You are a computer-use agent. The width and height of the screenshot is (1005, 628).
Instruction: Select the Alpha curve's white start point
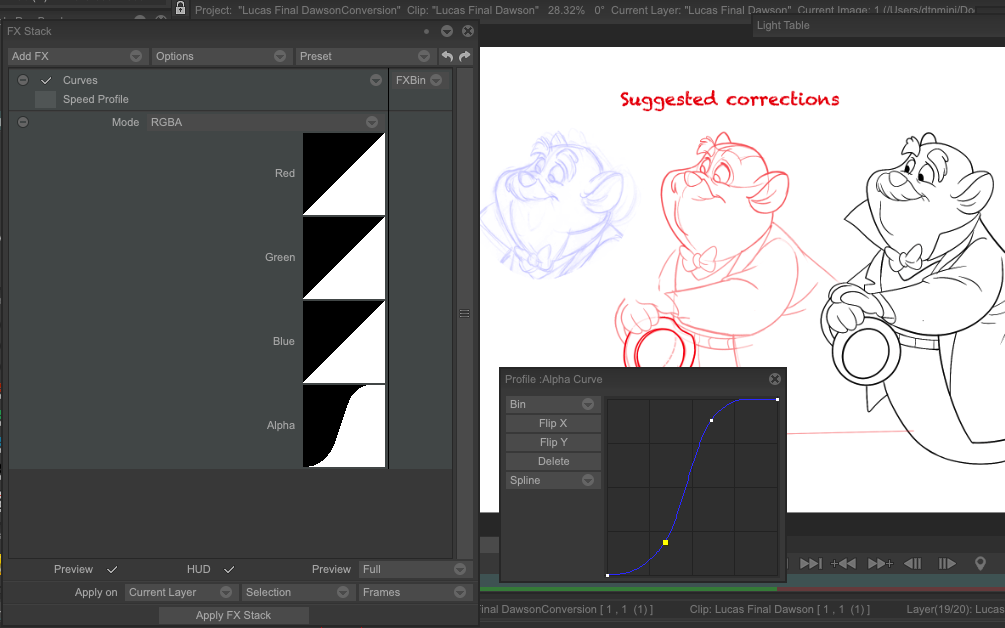coord(608,575)
